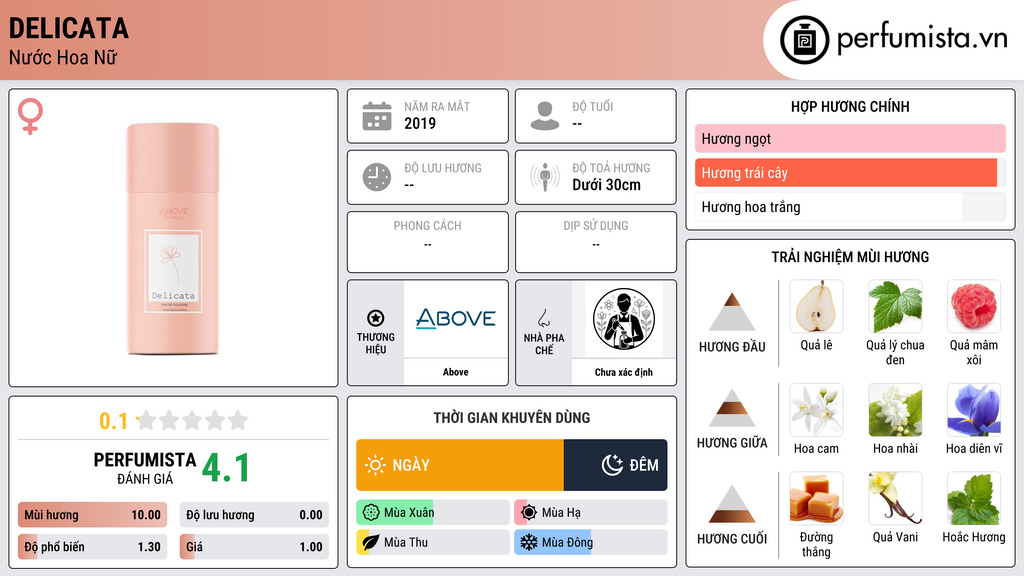Click the five-star rating row
This screenshot has height=576, width=1024.
click(x=193, y=420)
